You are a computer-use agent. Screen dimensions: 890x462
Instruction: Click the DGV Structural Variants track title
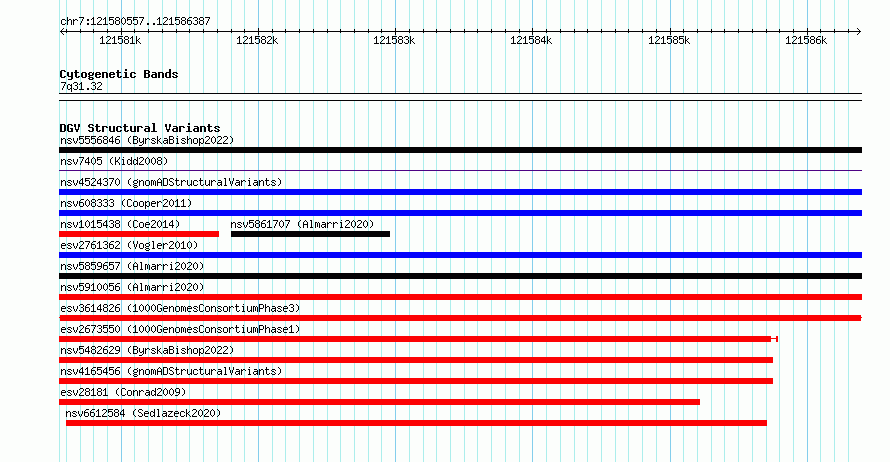coord(140,128)
